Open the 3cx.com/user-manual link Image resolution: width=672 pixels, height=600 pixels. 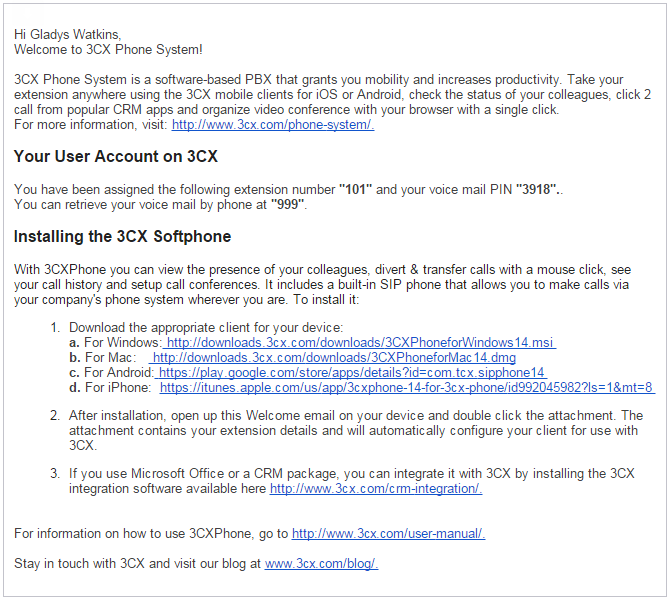pyautogui.click(x=388, y=534)
